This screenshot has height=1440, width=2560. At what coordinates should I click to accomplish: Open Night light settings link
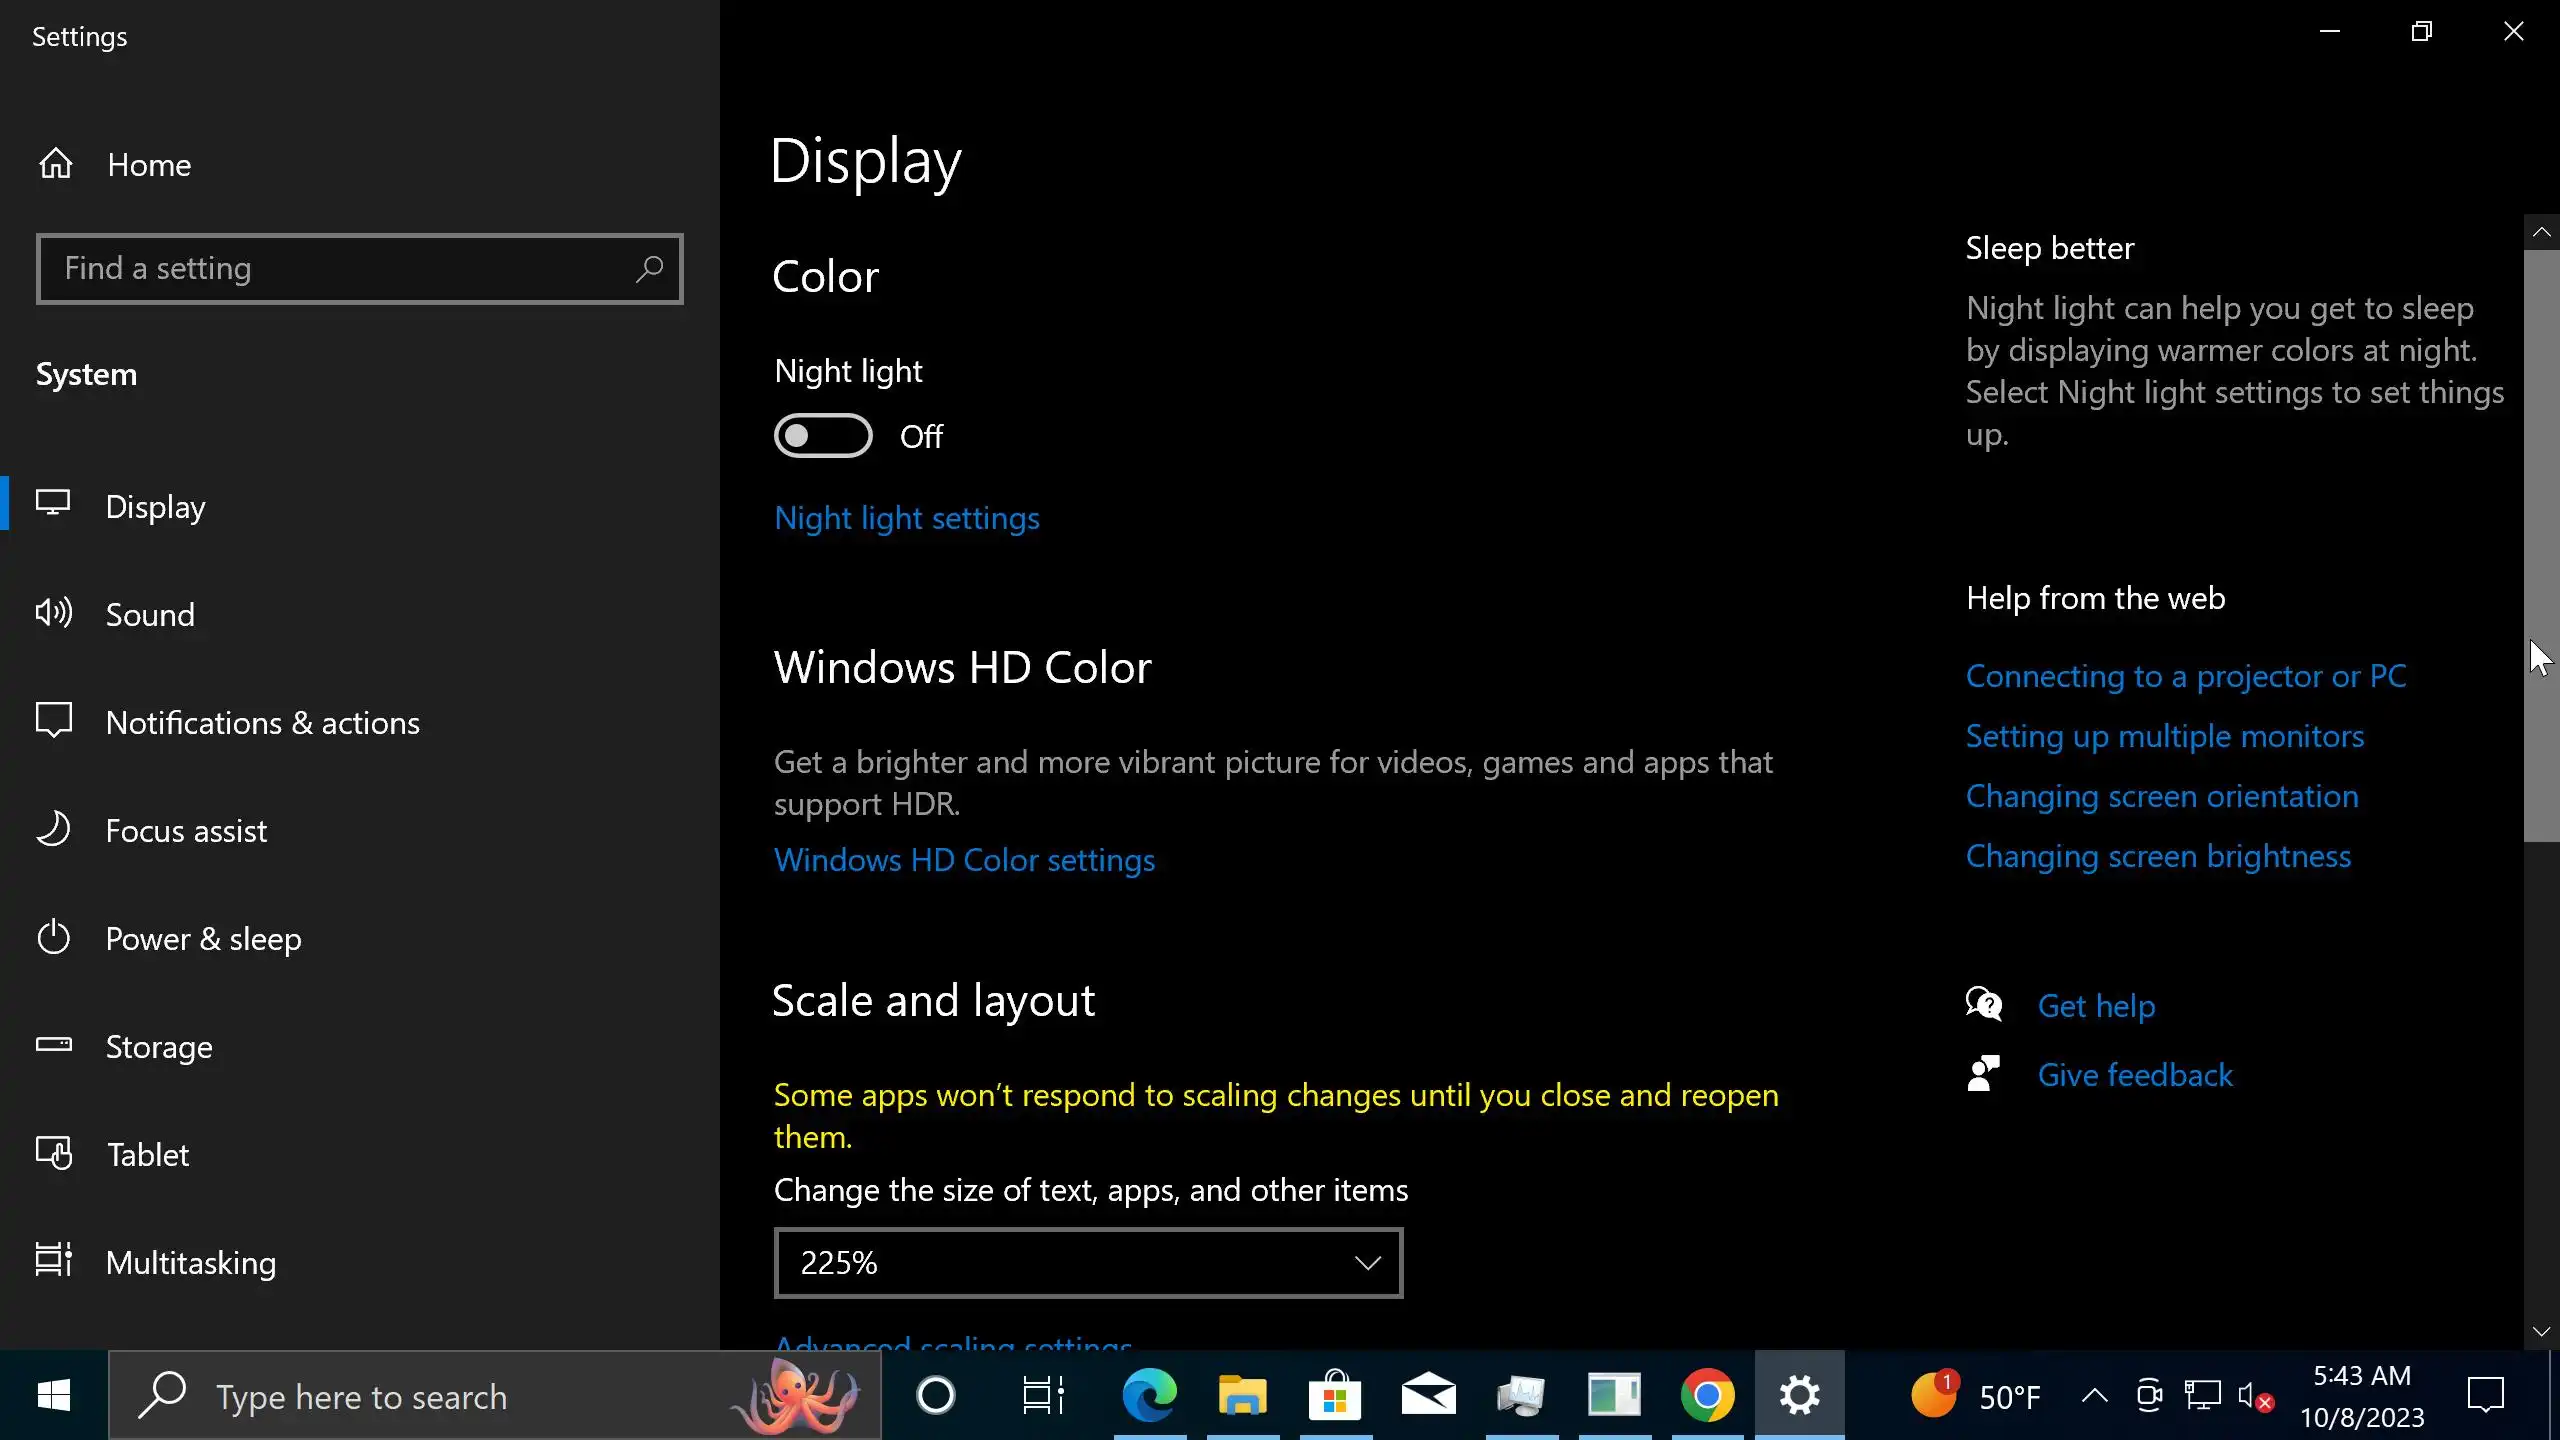(x=906, y=518)
